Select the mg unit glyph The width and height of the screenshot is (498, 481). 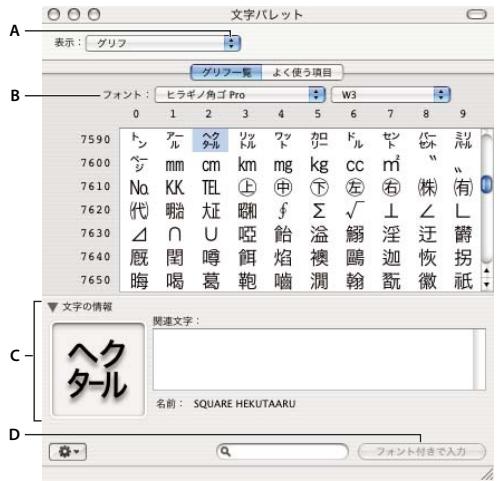click(283, 166)
